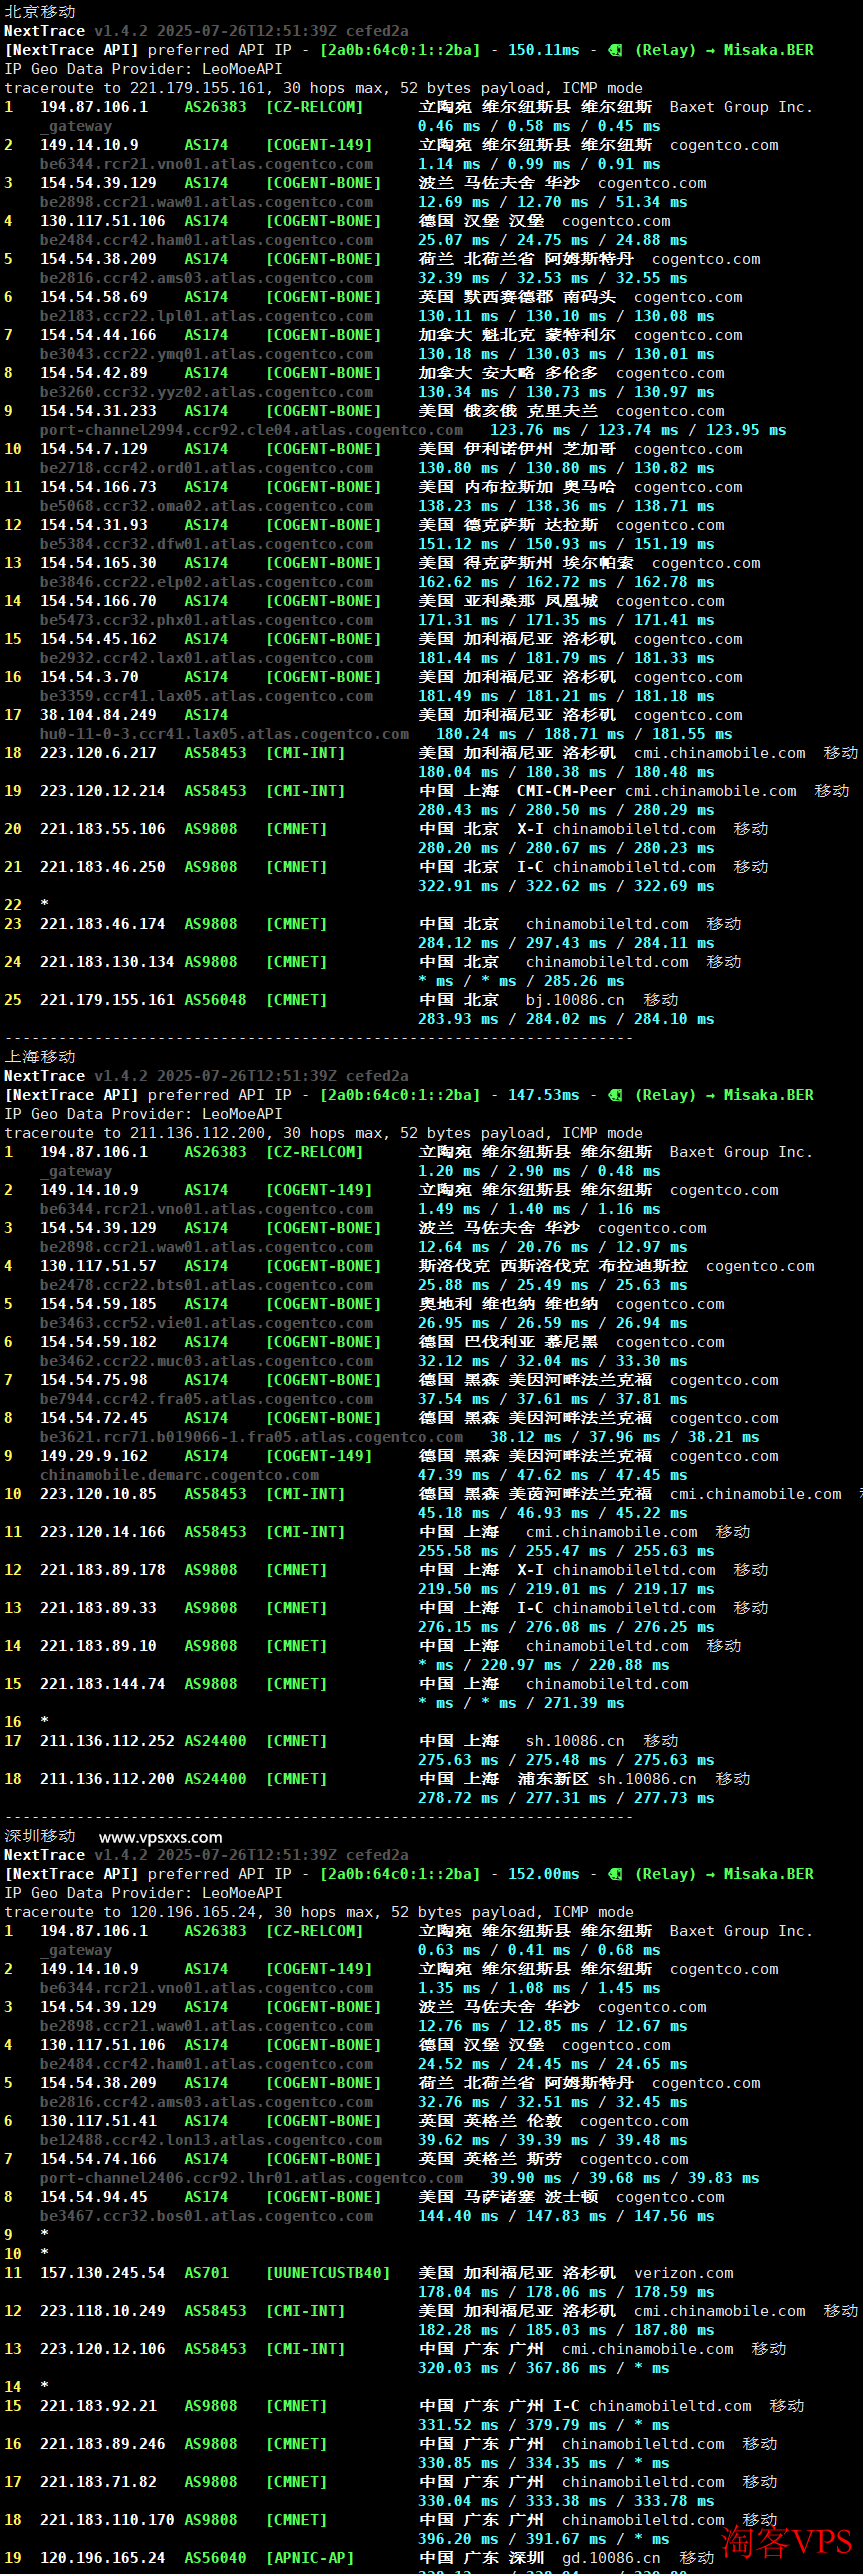Select the 'traceroute to 211.136.112.200' line
Screen dimensions: 863x2574
(323, 1133)
